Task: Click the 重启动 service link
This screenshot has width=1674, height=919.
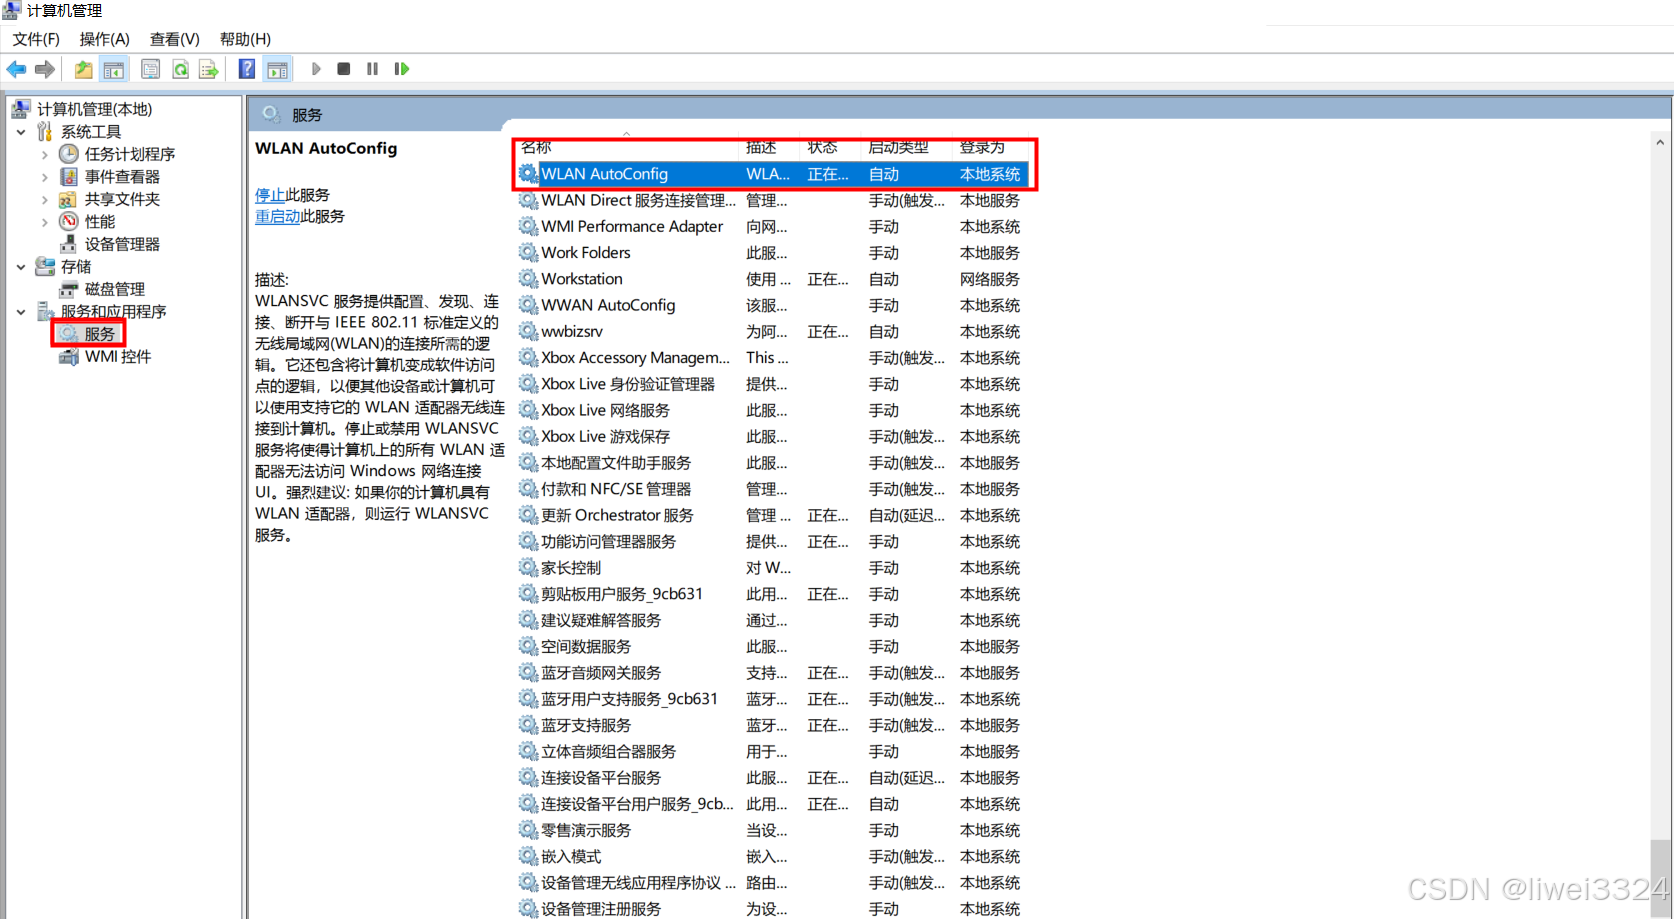Action: tap(278, 216)
